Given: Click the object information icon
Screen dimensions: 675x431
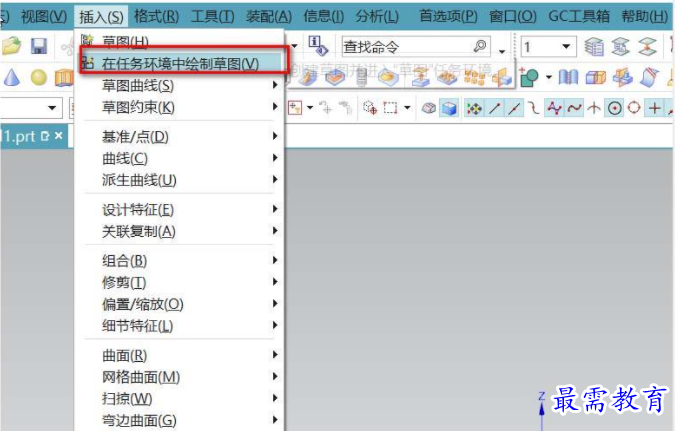Looking at the screenshot, I should coord(318,46).
